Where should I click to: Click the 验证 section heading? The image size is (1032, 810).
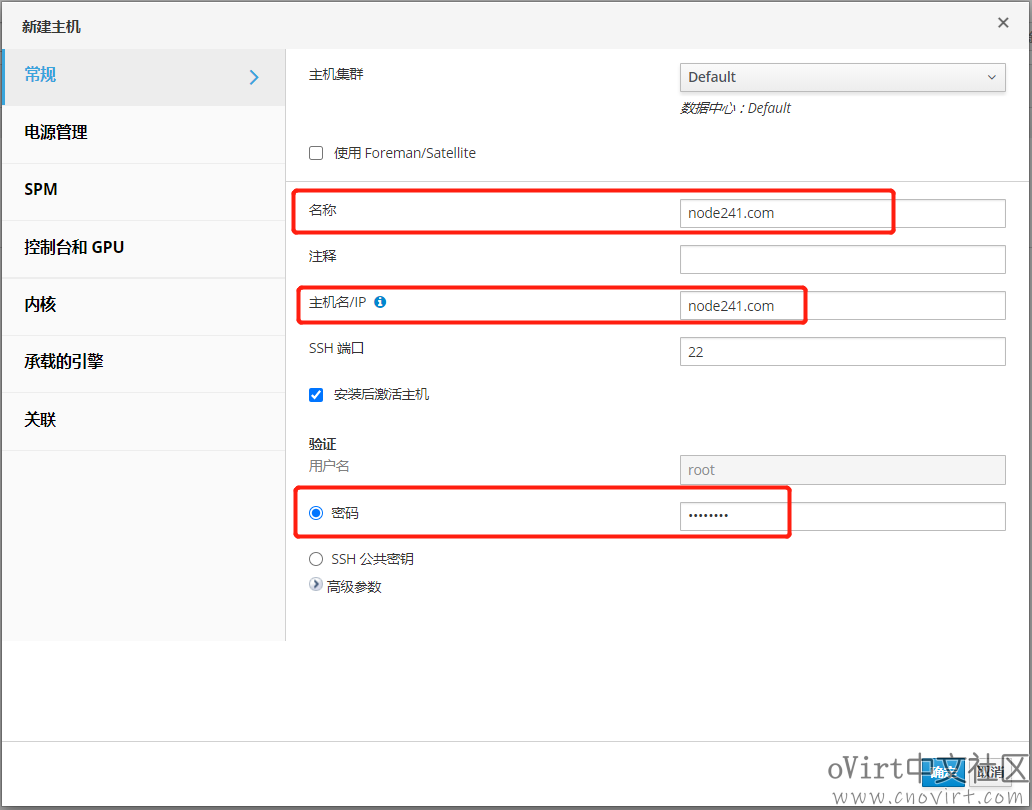pyautogui.click(x=322, y=444)
